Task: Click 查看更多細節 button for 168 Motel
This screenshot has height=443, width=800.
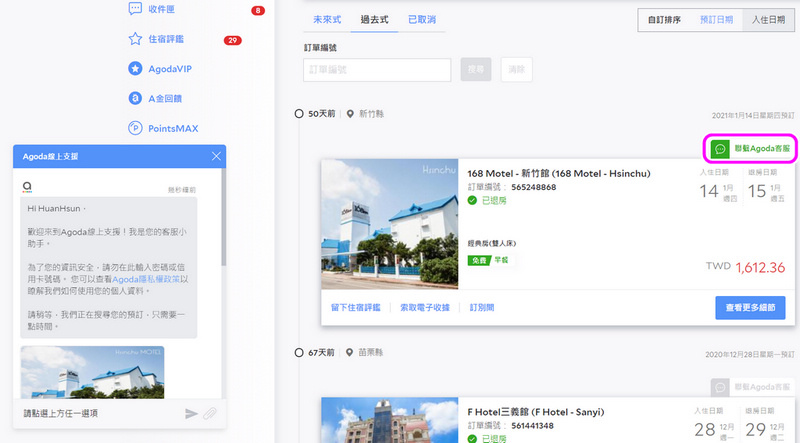Action: [751, 308]
